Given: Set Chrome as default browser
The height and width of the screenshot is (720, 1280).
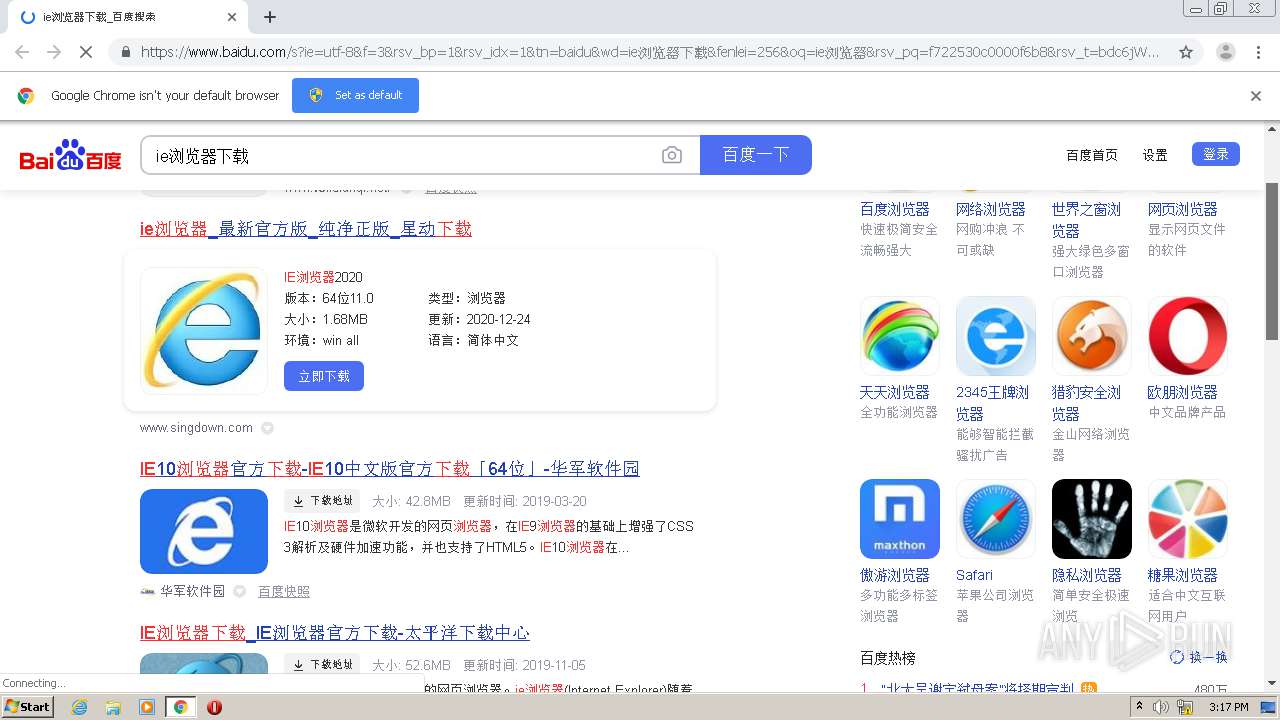Looking at the screenshot, I should (355, 96).
